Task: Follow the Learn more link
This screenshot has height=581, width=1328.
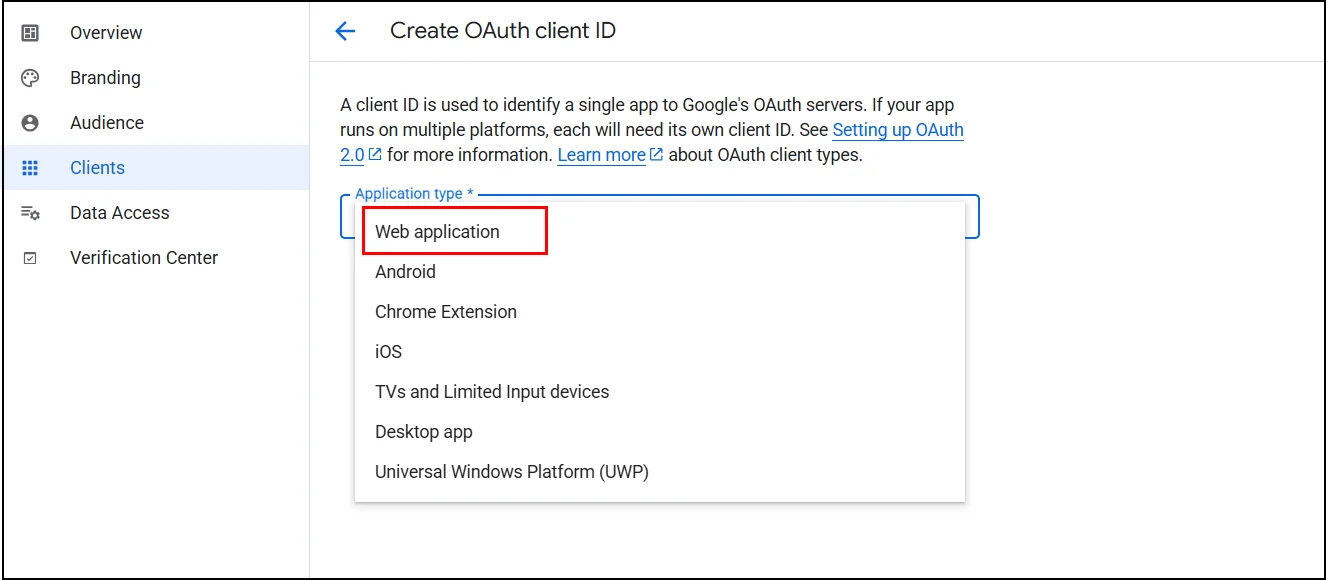Action: 601,155
